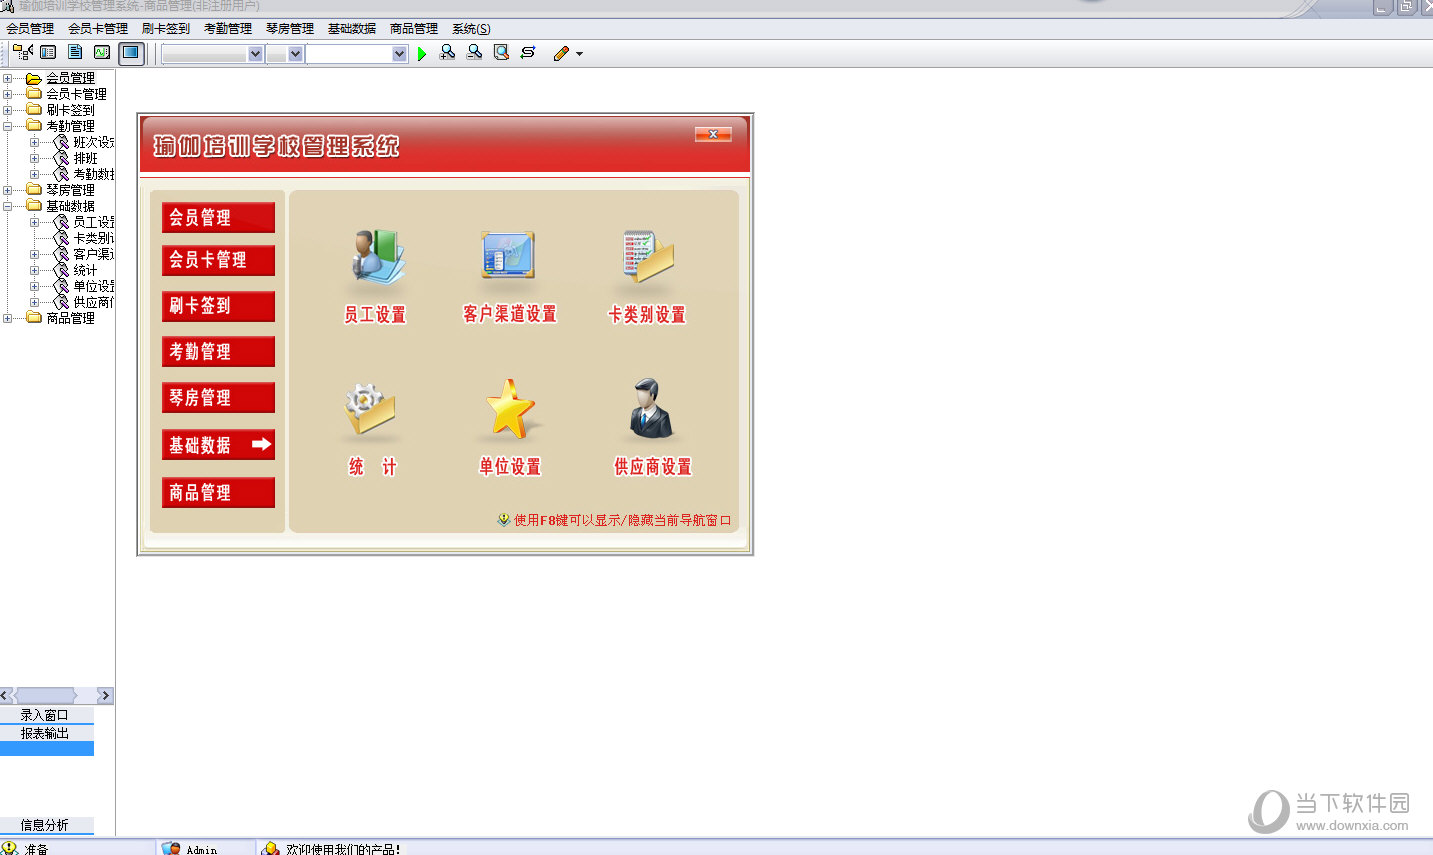Image resolution: width=1433 pixels, height=855 pixels.
Task: Expand the 会员卡管理 node in the tree
Action: click(8, 94)
